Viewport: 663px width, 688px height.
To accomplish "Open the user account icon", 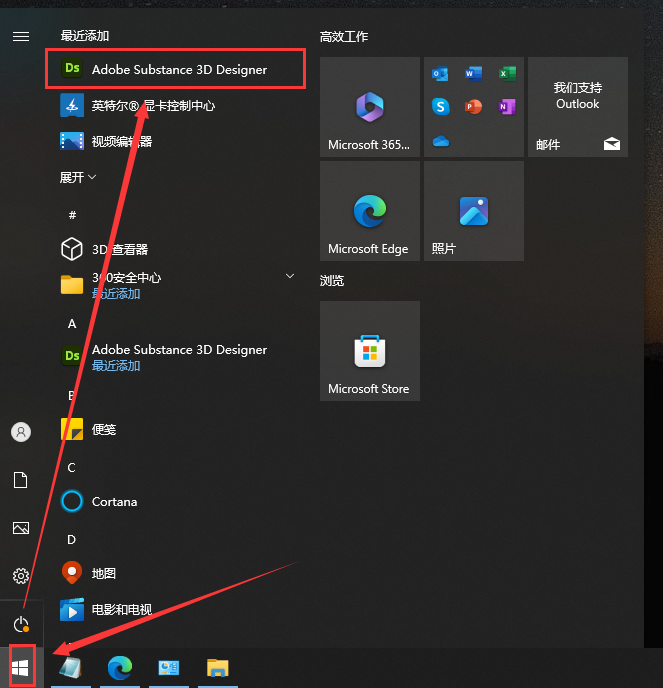I will click(21, 432).
